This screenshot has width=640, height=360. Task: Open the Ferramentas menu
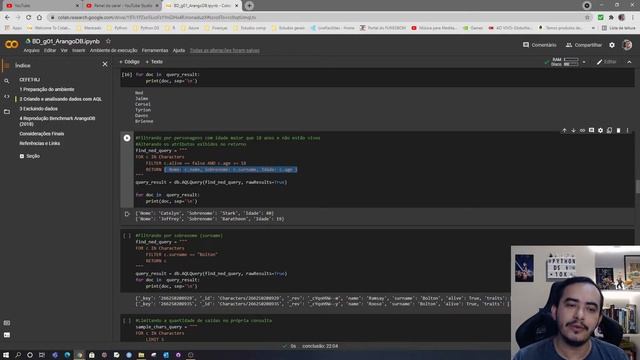point(155,51)
